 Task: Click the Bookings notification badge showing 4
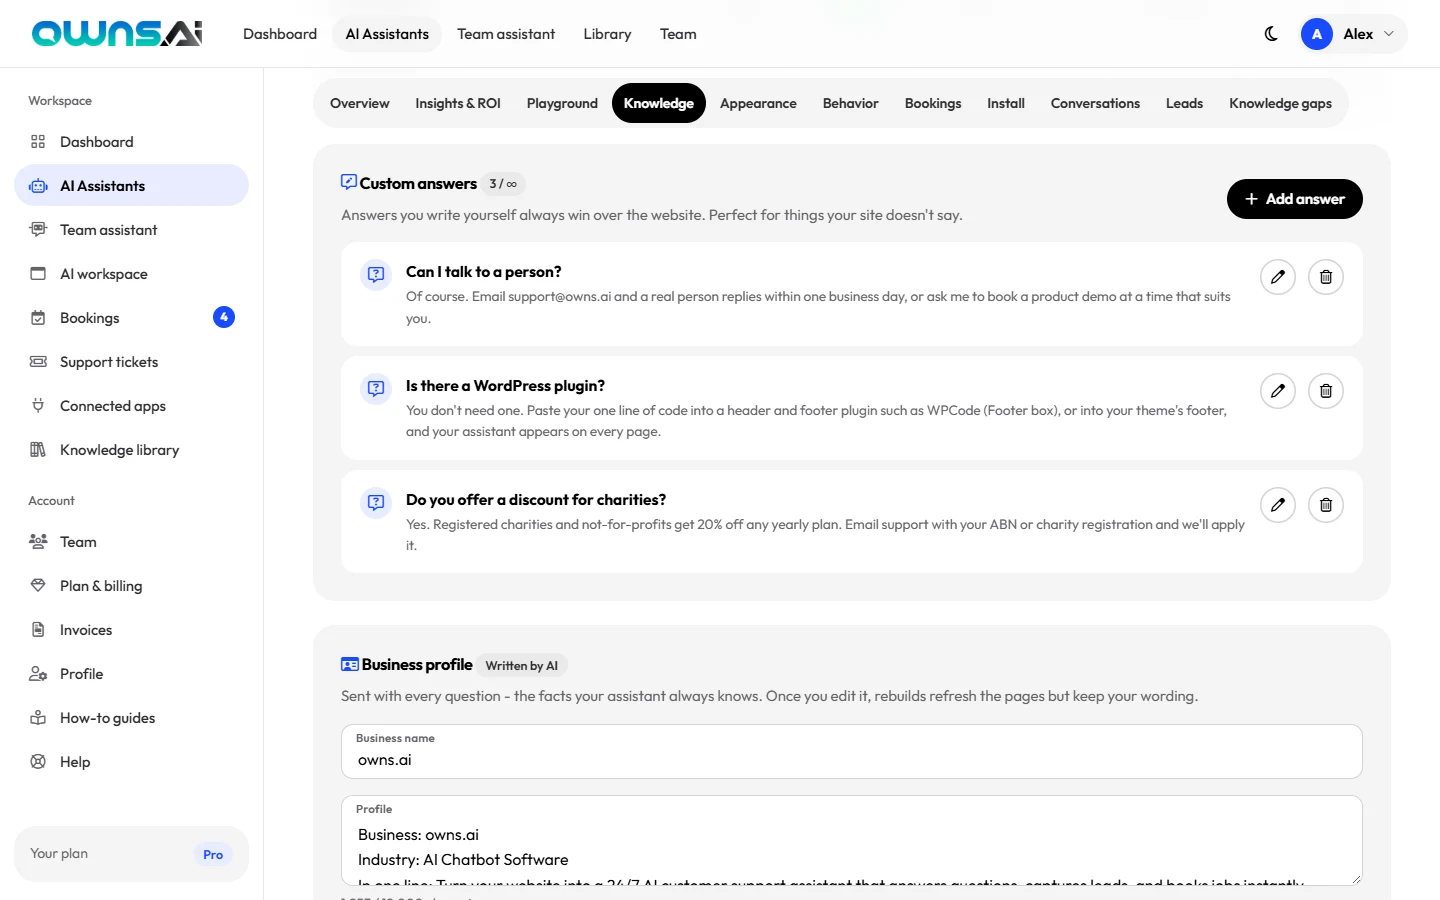tap(224, 317)
